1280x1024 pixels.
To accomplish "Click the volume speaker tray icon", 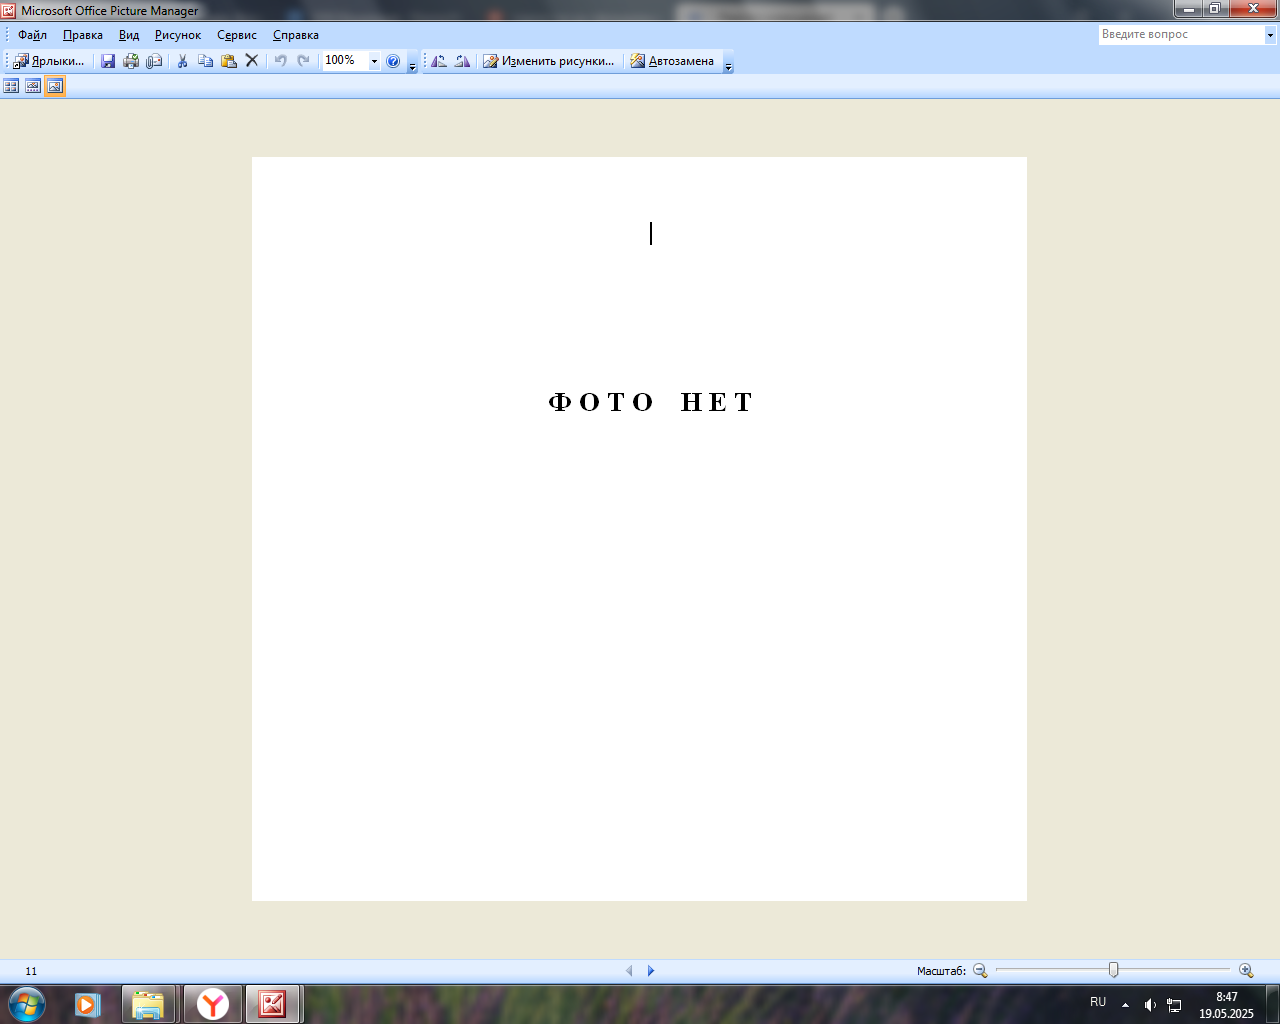I will pyautogui.click(x=1150, y=1005).
